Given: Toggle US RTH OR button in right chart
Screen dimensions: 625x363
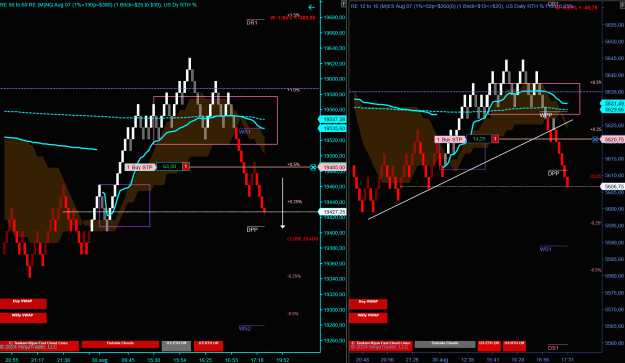Looking at the screenshot, I should [x=514, y=345].
